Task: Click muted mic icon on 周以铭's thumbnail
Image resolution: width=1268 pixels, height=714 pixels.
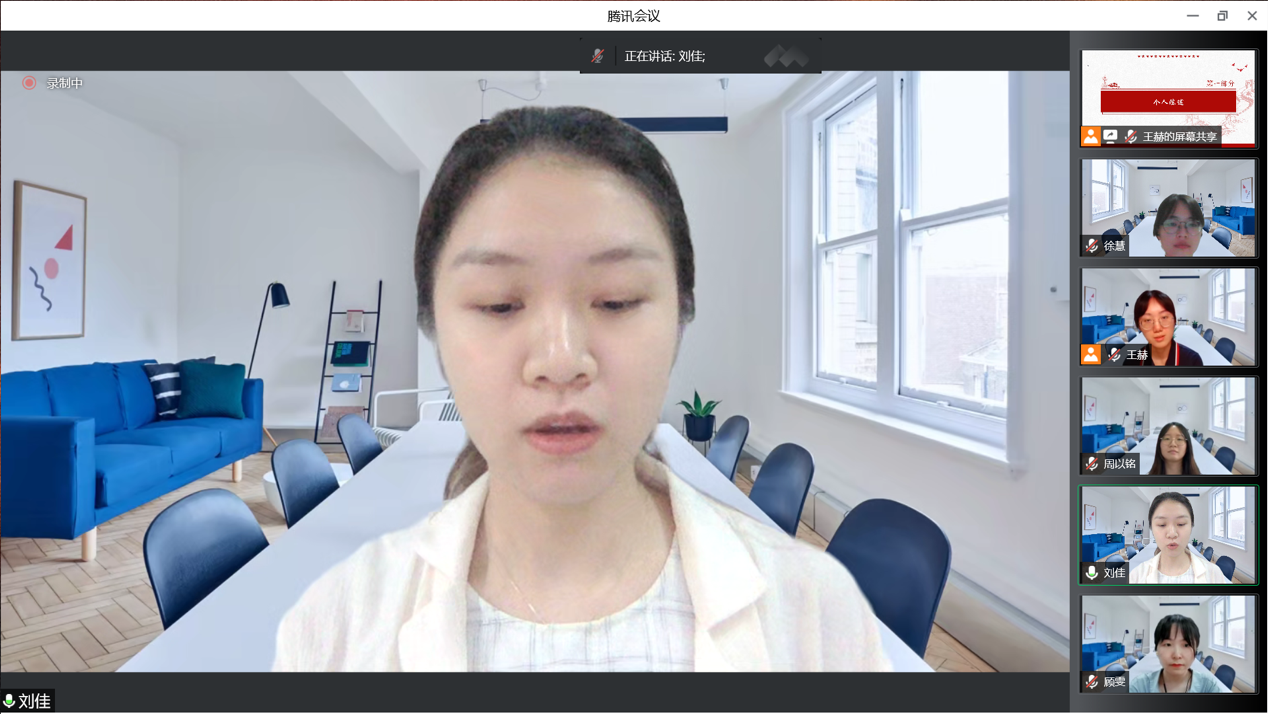Action: pyautogui.click(x=1092, y=463)
